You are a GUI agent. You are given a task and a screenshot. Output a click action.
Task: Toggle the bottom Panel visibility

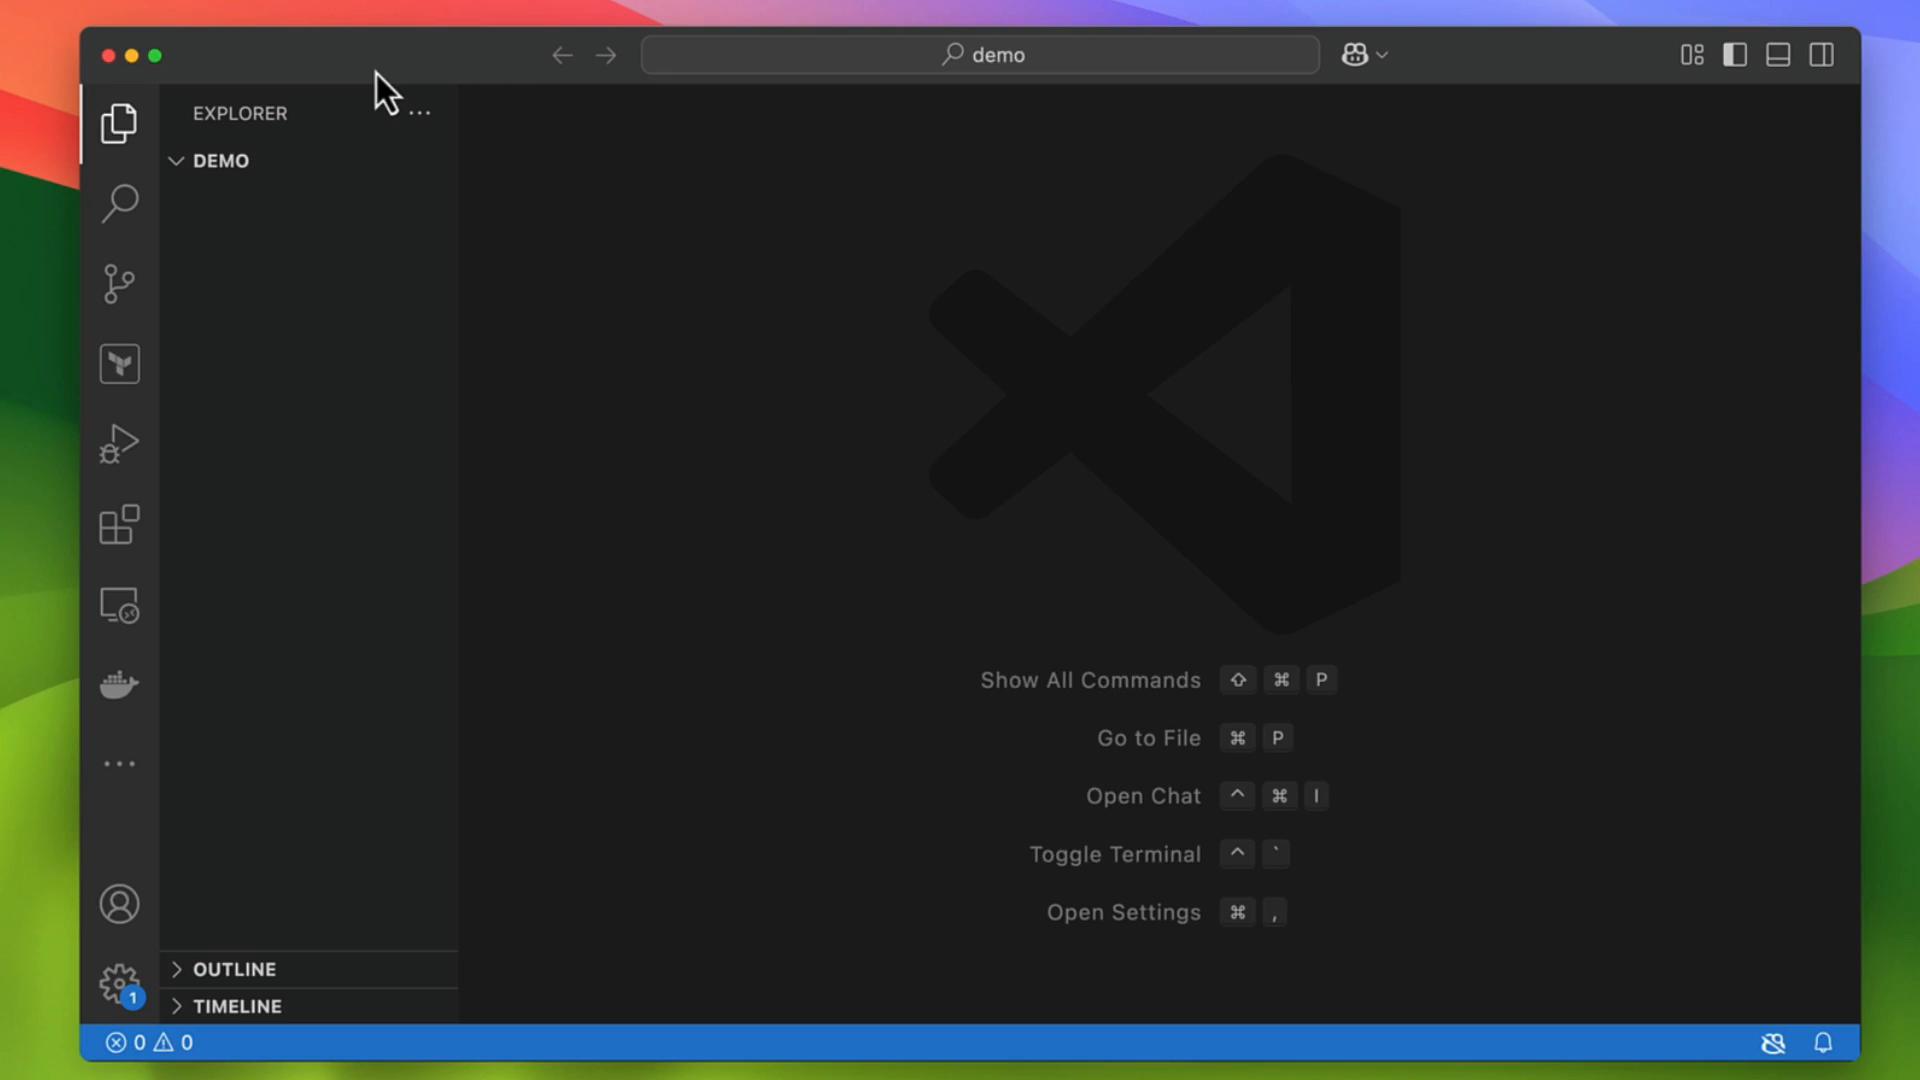point(1778,55)
